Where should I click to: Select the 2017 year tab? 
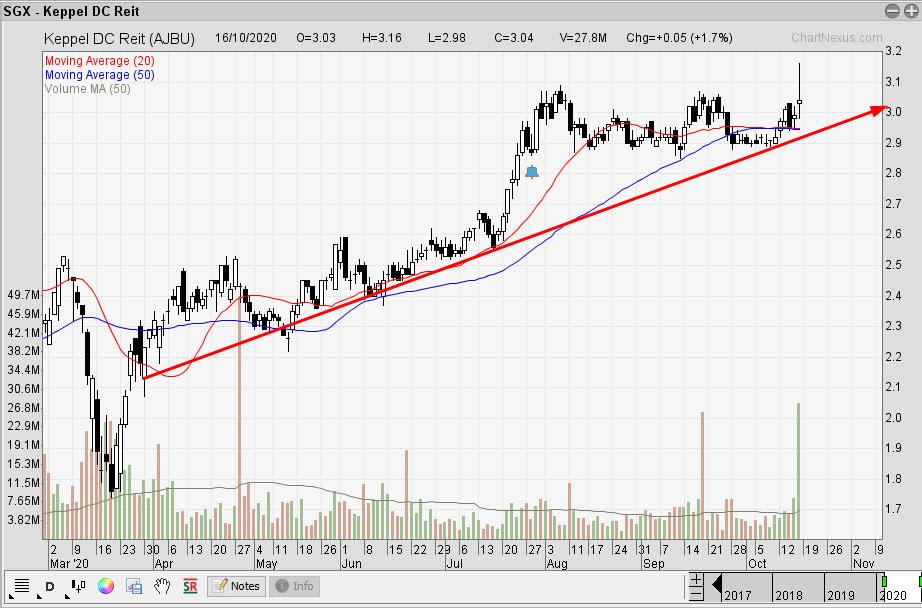[x=738, y=594]
